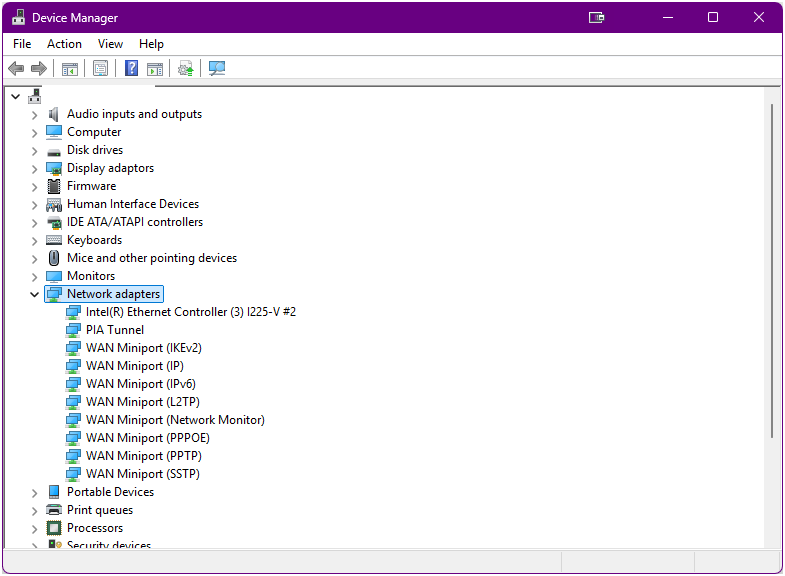Click the Computer monitor icon
This screenshot has width=785, height=576.
(54, 132)
